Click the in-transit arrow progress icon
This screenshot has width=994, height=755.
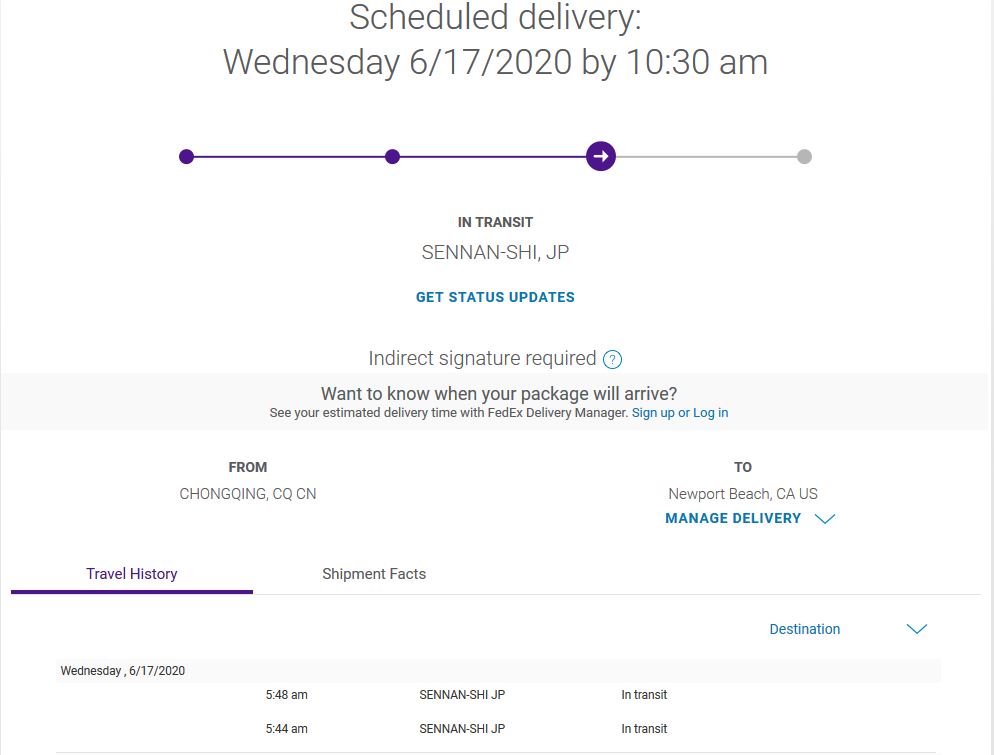(600, 156)
